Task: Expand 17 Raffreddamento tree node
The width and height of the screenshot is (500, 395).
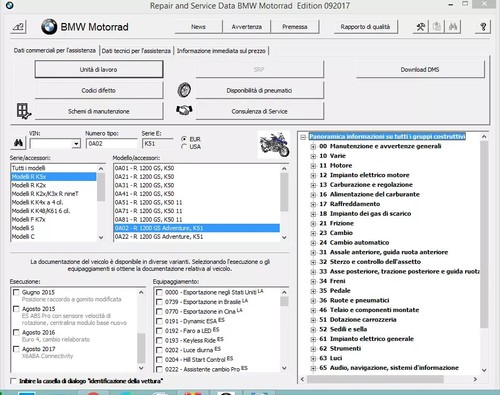Action: (313, 204)
